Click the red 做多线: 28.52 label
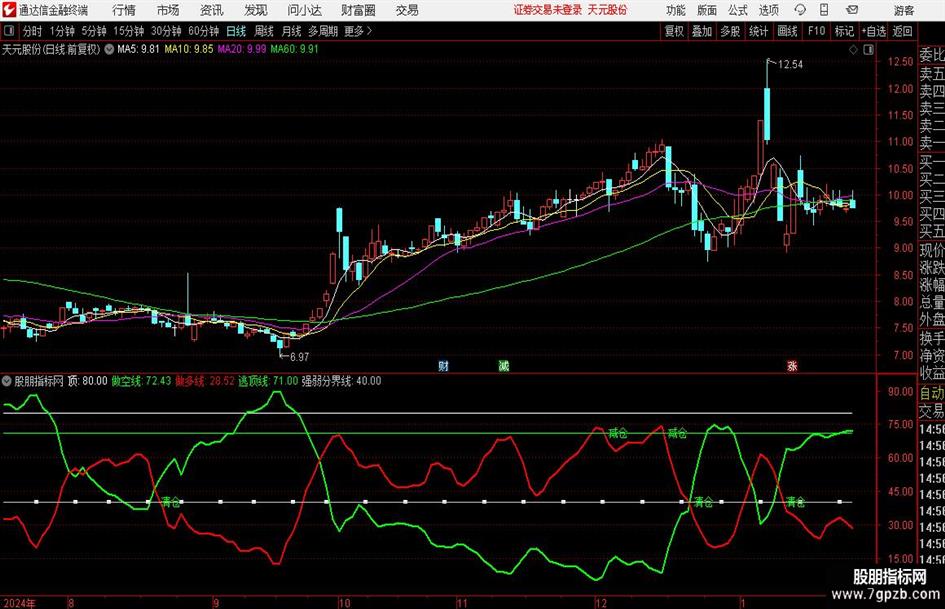The image size is (945, 609). (205, 381)
